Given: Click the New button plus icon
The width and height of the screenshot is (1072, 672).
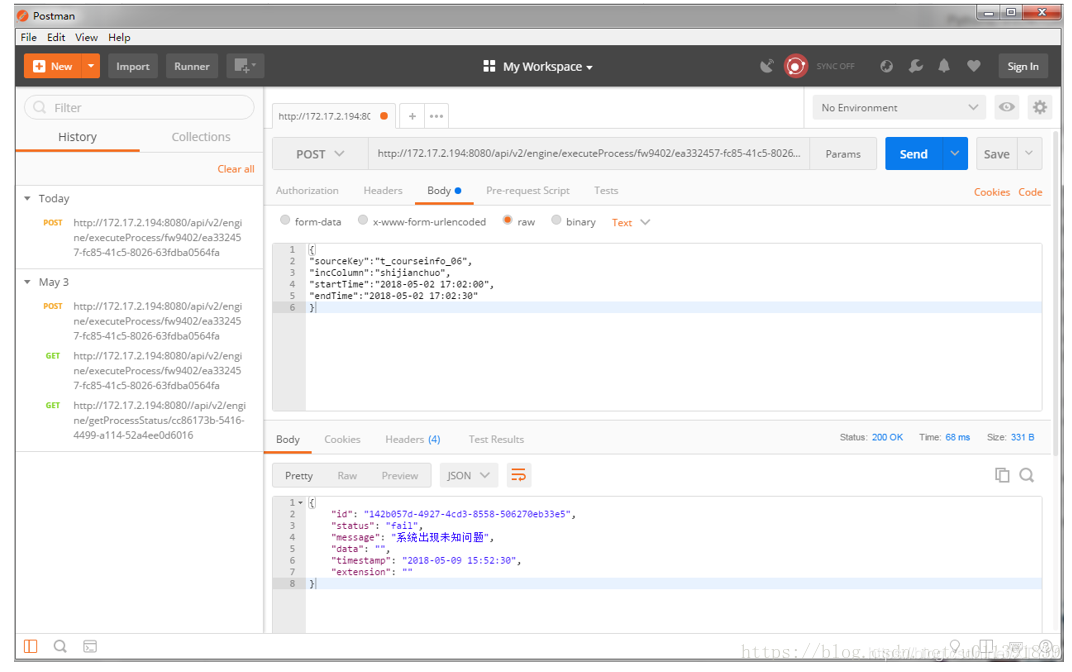Looking at the screenshot, I should [39, 66].
